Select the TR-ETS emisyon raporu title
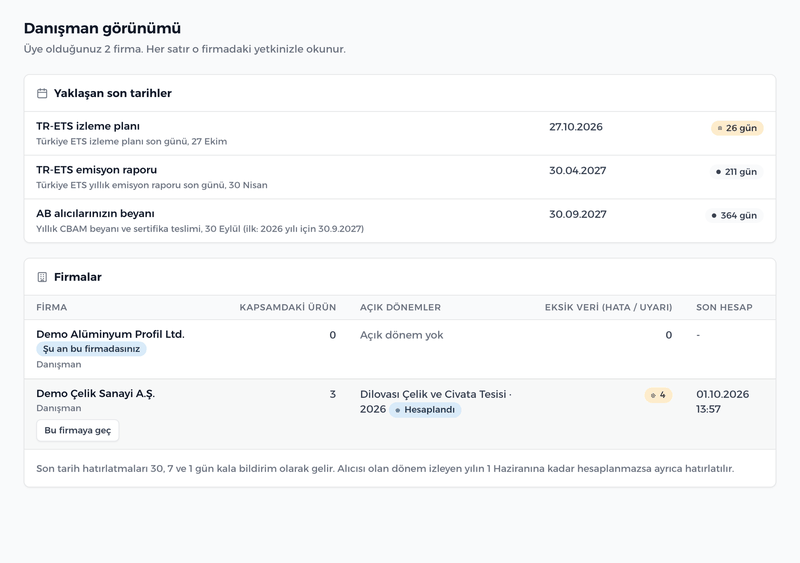 [x=96, y=170]
